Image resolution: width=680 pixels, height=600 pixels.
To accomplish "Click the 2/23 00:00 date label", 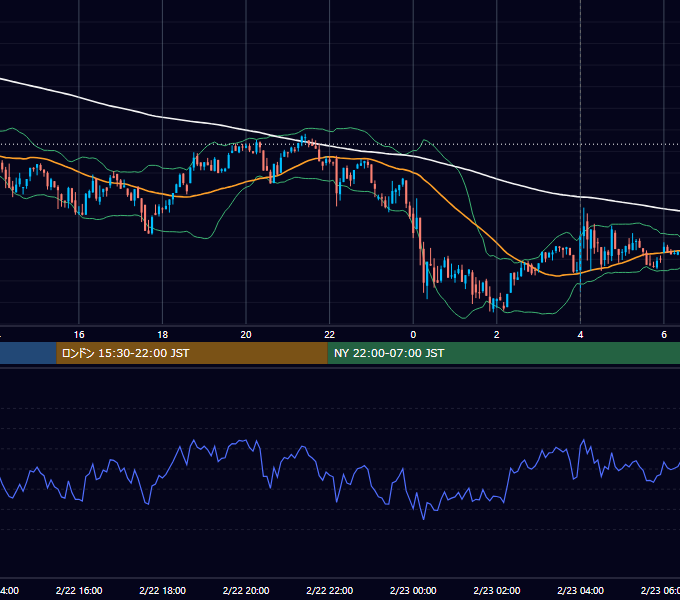I will (413, 590).
